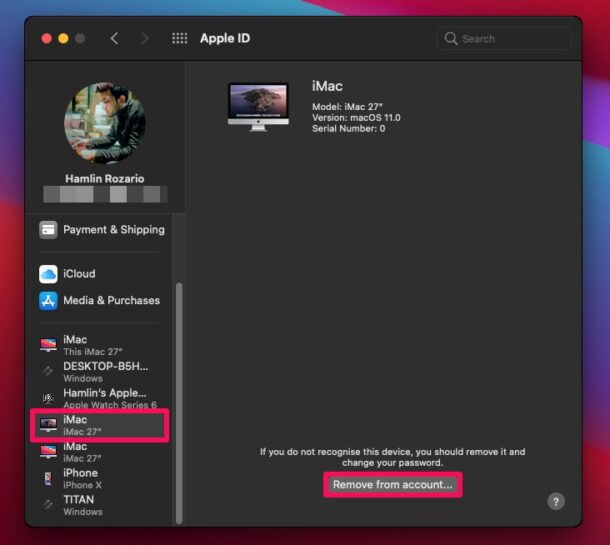Go back with the left chevron

point(114,39)
